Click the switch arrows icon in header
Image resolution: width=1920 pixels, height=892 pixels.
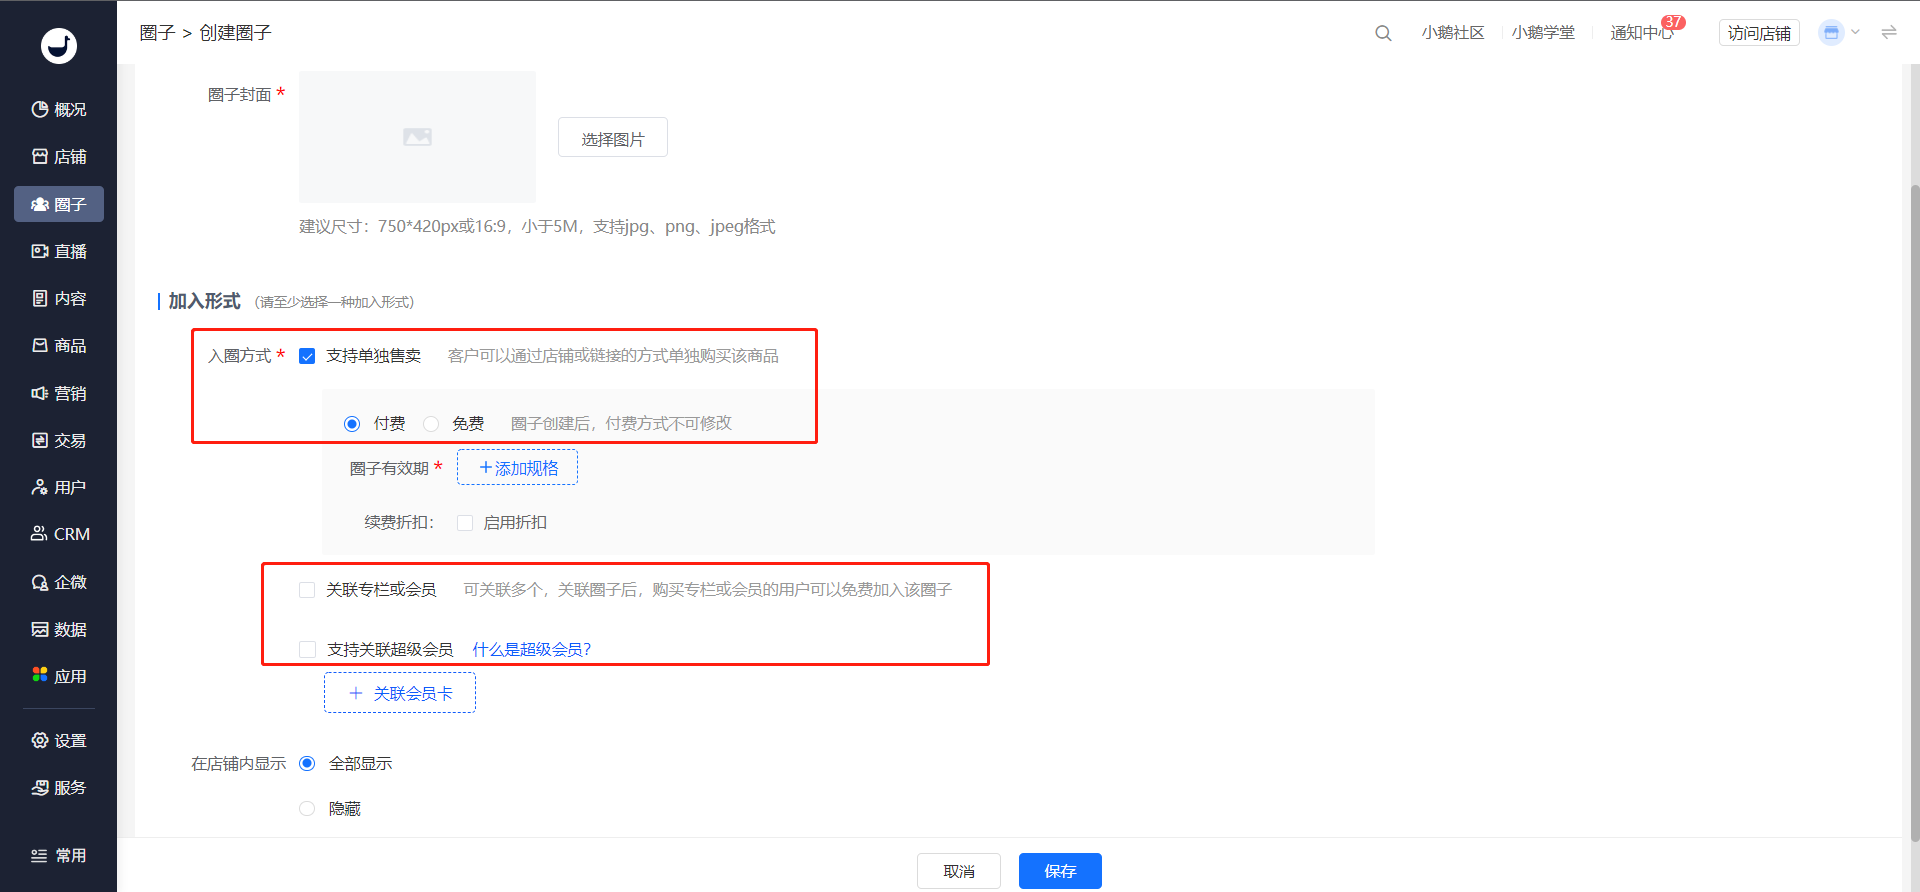(x=1889, y=33)
